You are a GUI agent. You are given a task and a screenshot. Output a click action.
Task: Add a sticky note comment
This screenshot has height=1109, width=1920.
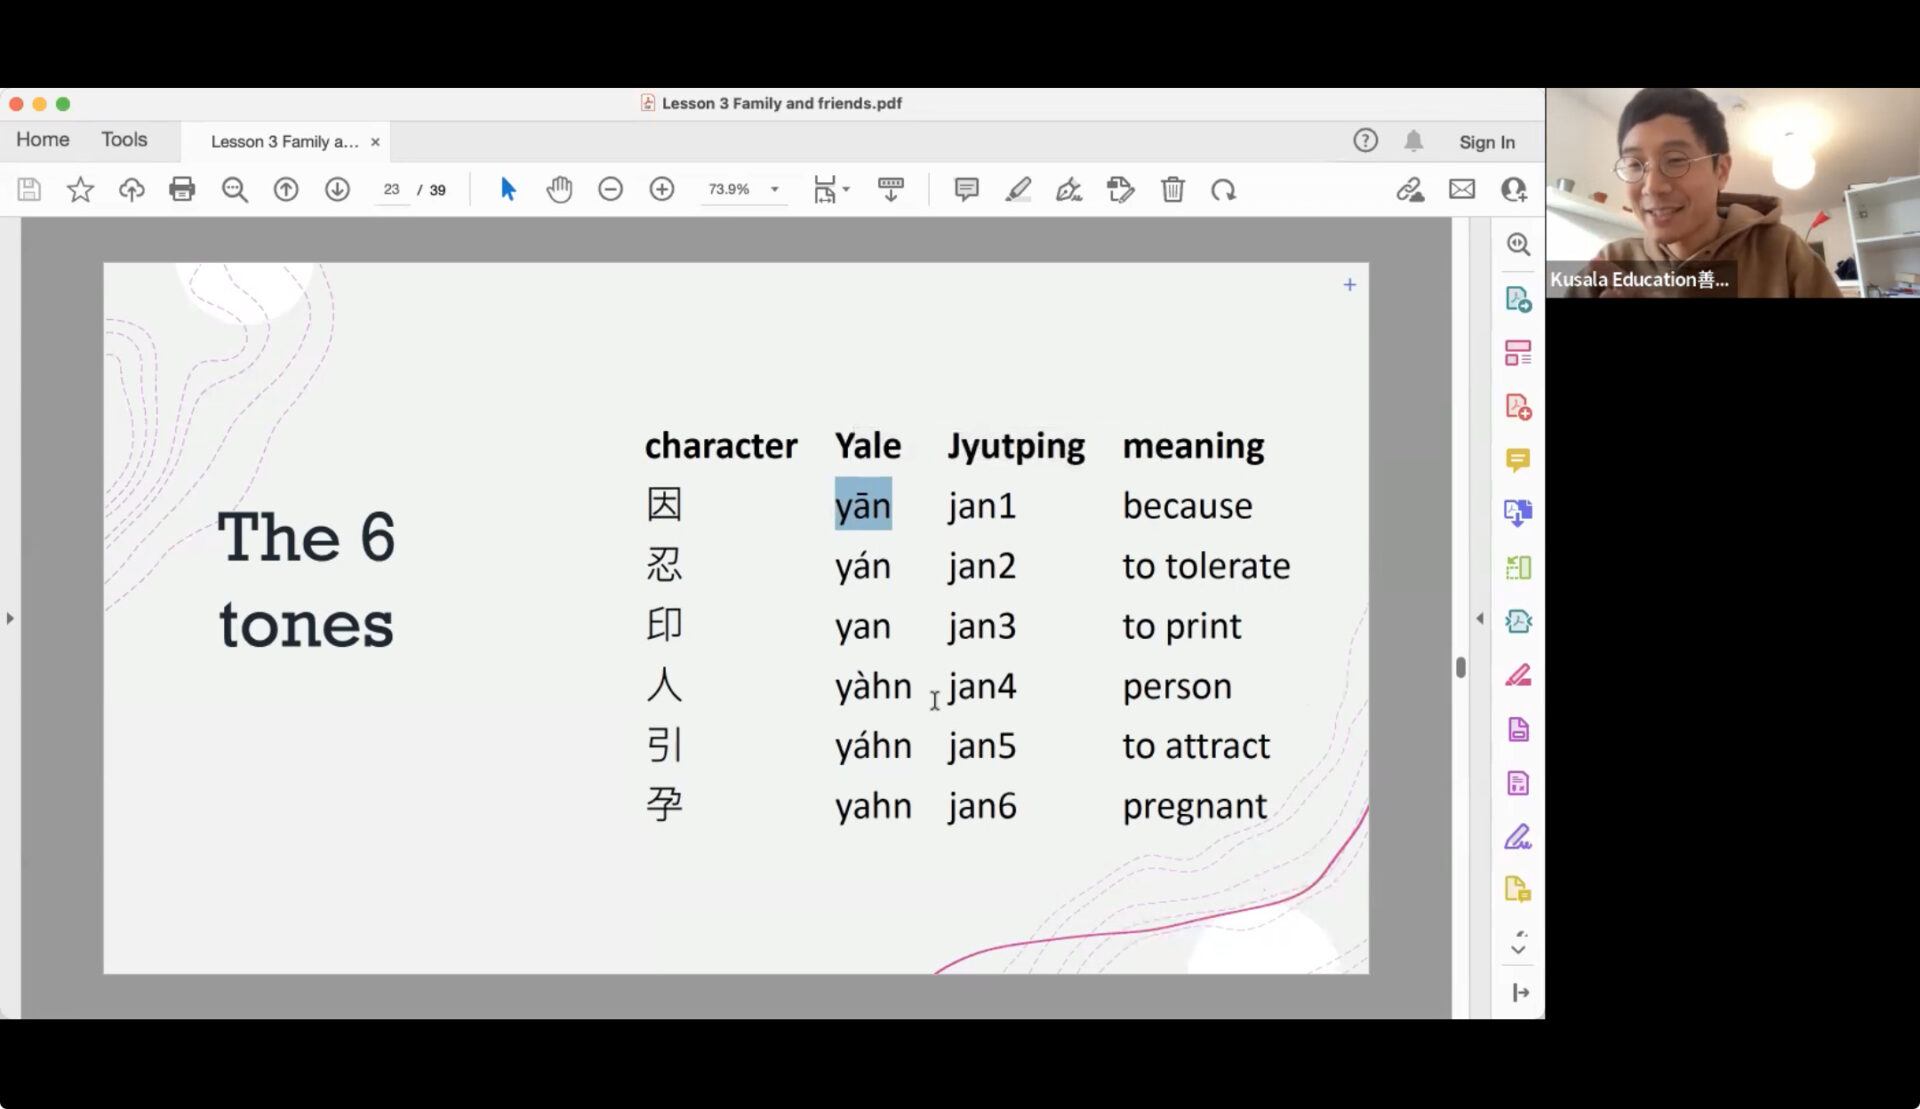coord(966,189)
